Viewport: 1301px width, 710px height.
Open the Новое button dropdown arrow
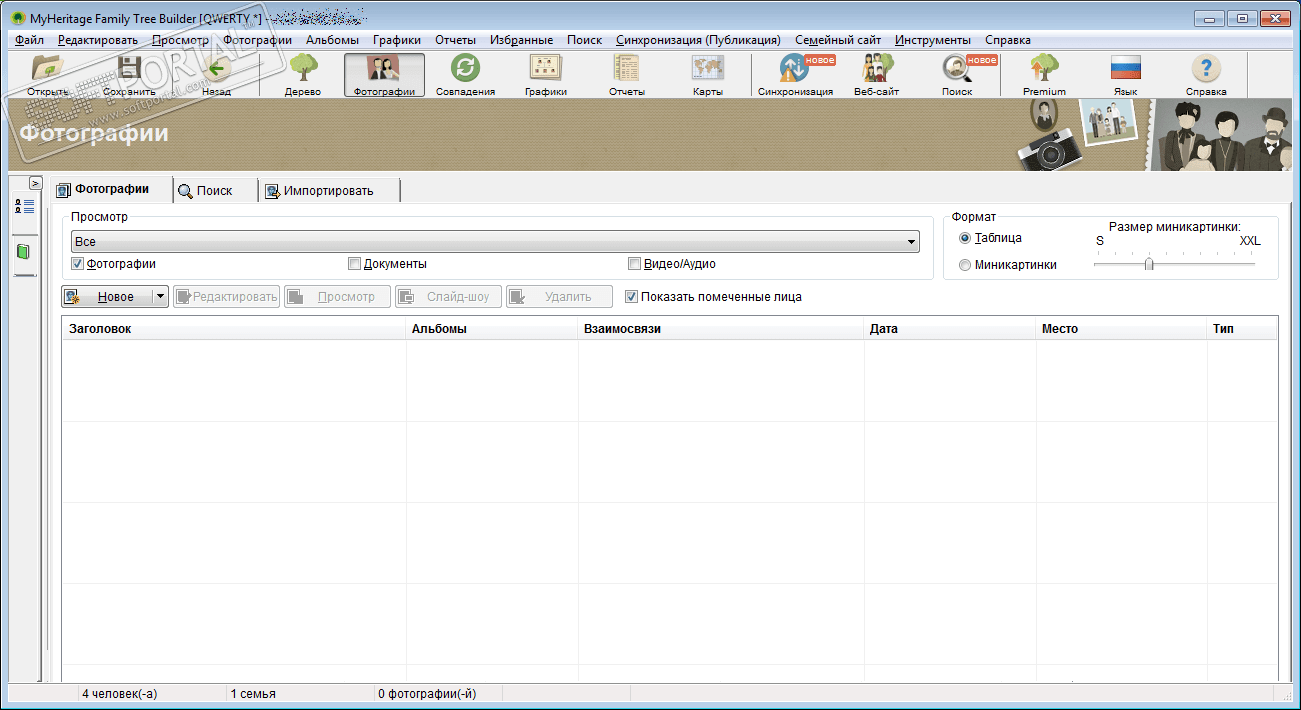[160, 296]
